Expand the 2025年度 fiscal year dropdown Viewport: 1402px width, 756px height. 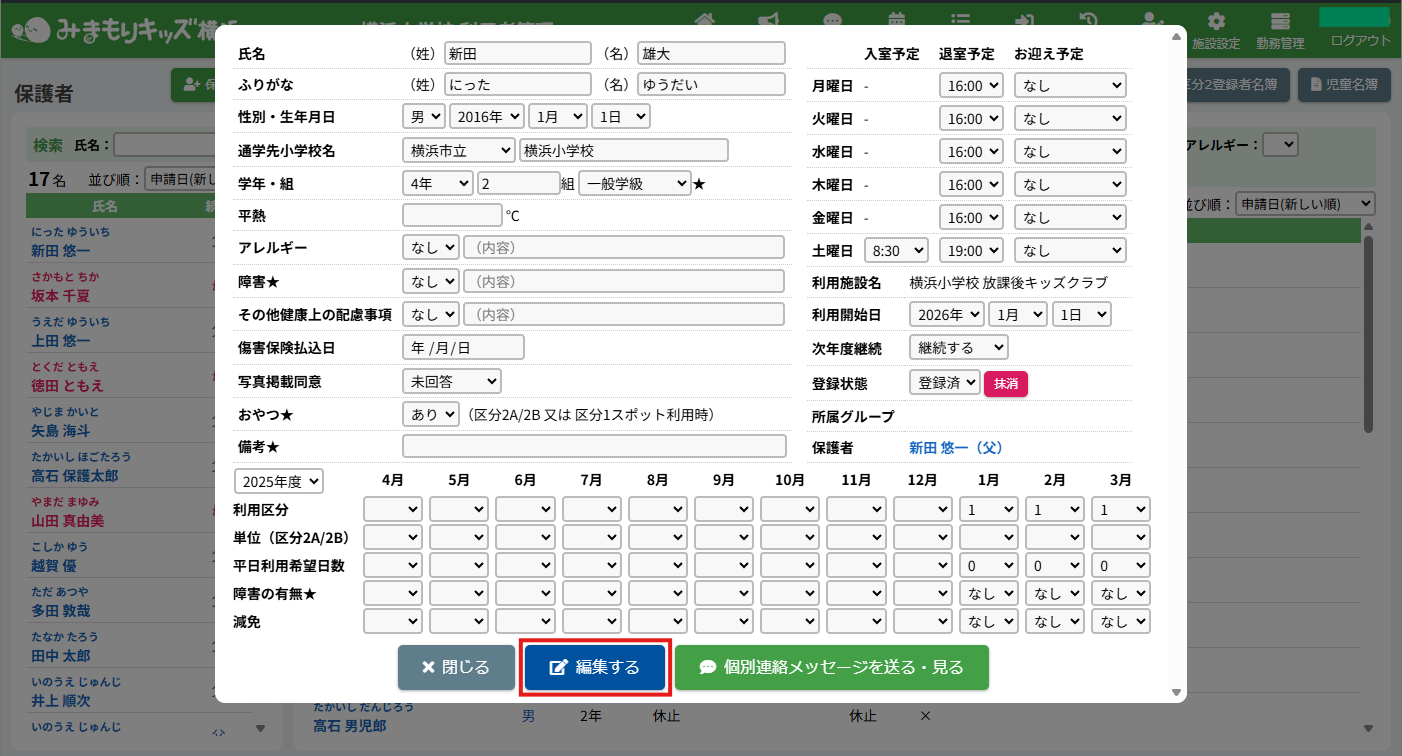[x=279, y=481]
